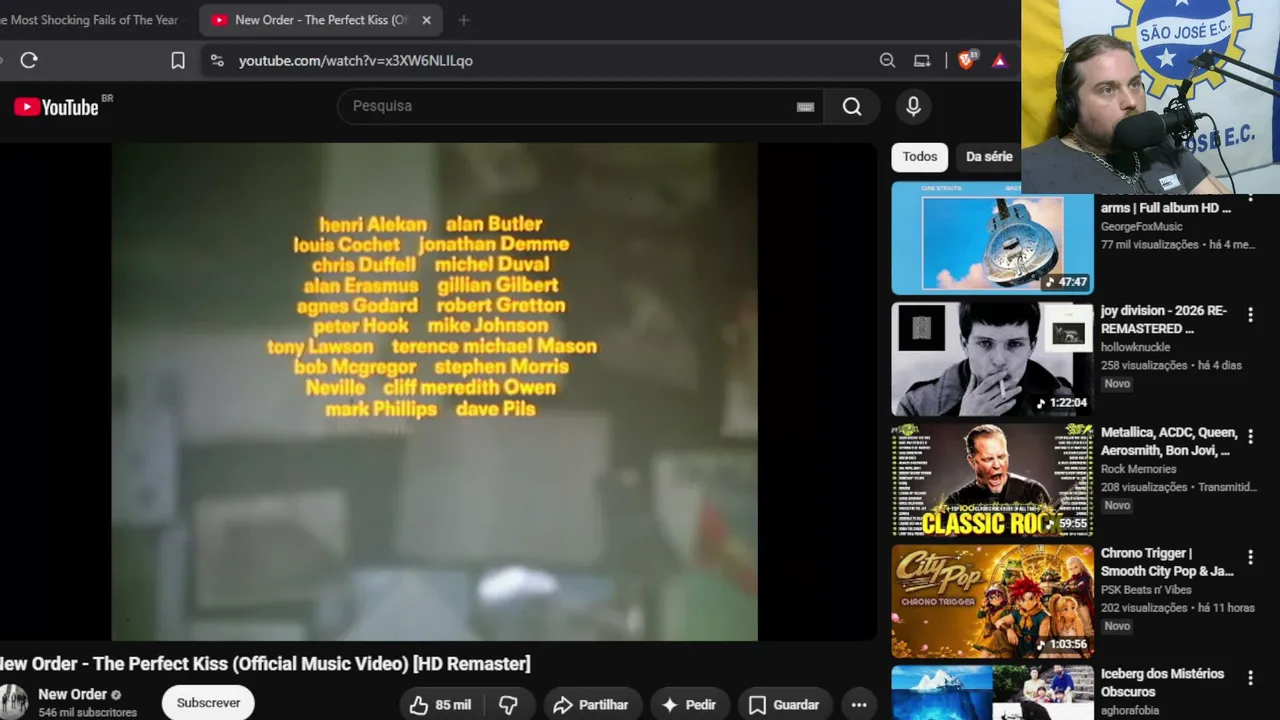Open the Classic Rock thumbnail 59:55

[992, 480]
